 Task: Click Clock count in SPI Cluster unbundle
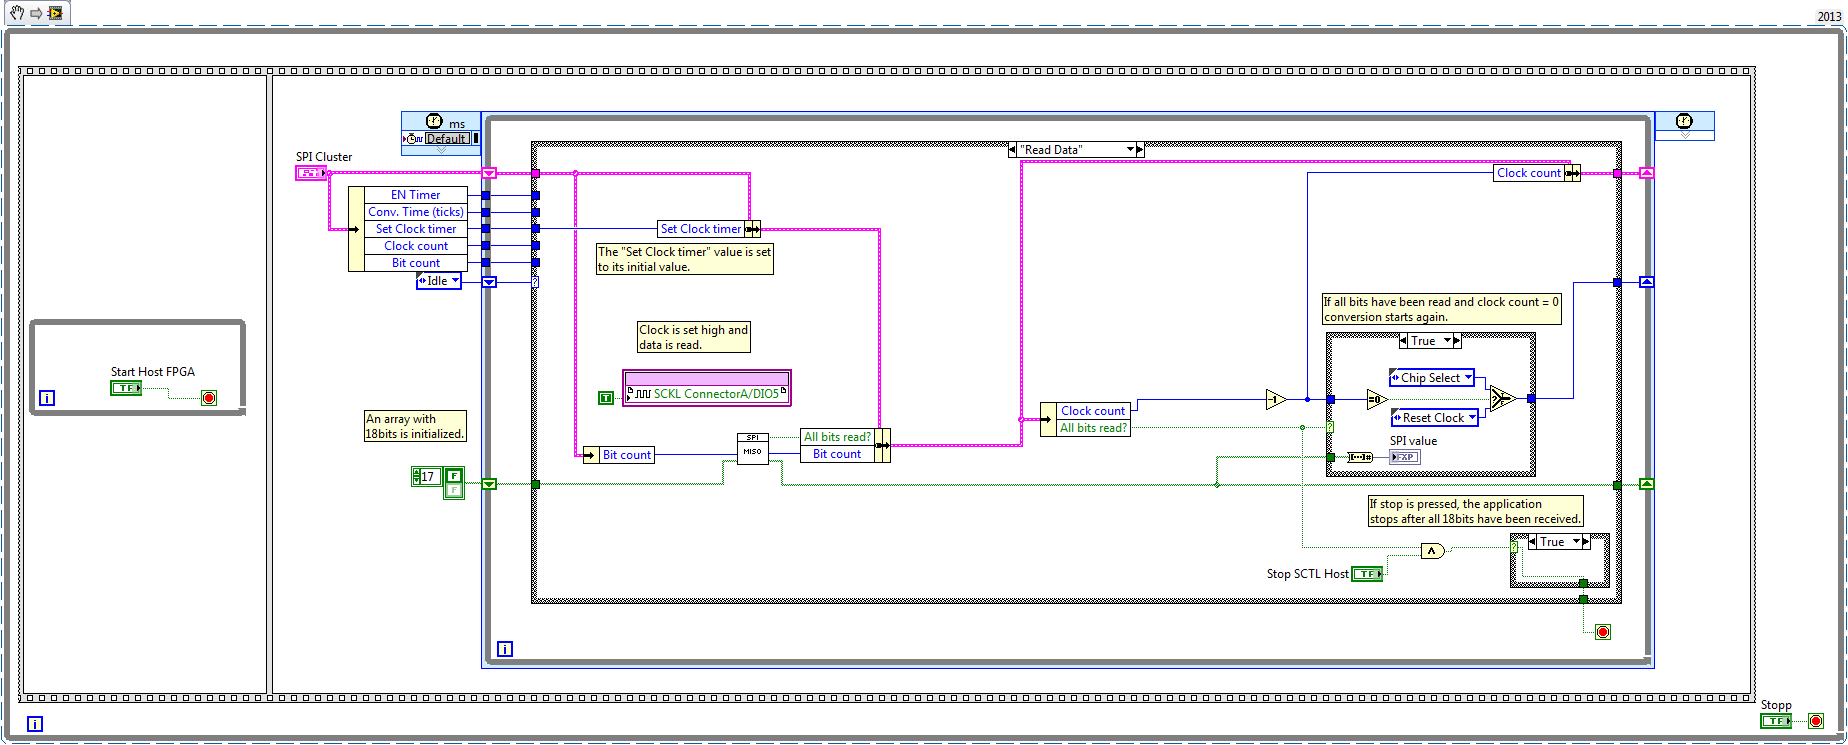coord(415,246)
